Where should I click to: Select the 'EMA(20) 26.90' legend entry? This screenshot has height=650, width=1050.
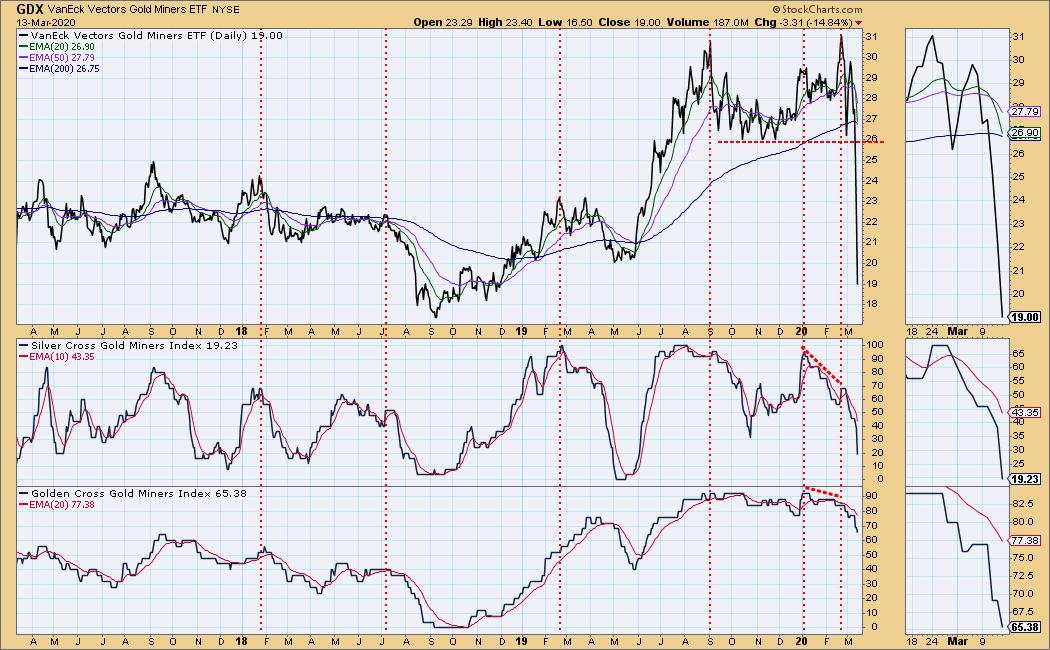pyautogui.click(x=58, y=47)
